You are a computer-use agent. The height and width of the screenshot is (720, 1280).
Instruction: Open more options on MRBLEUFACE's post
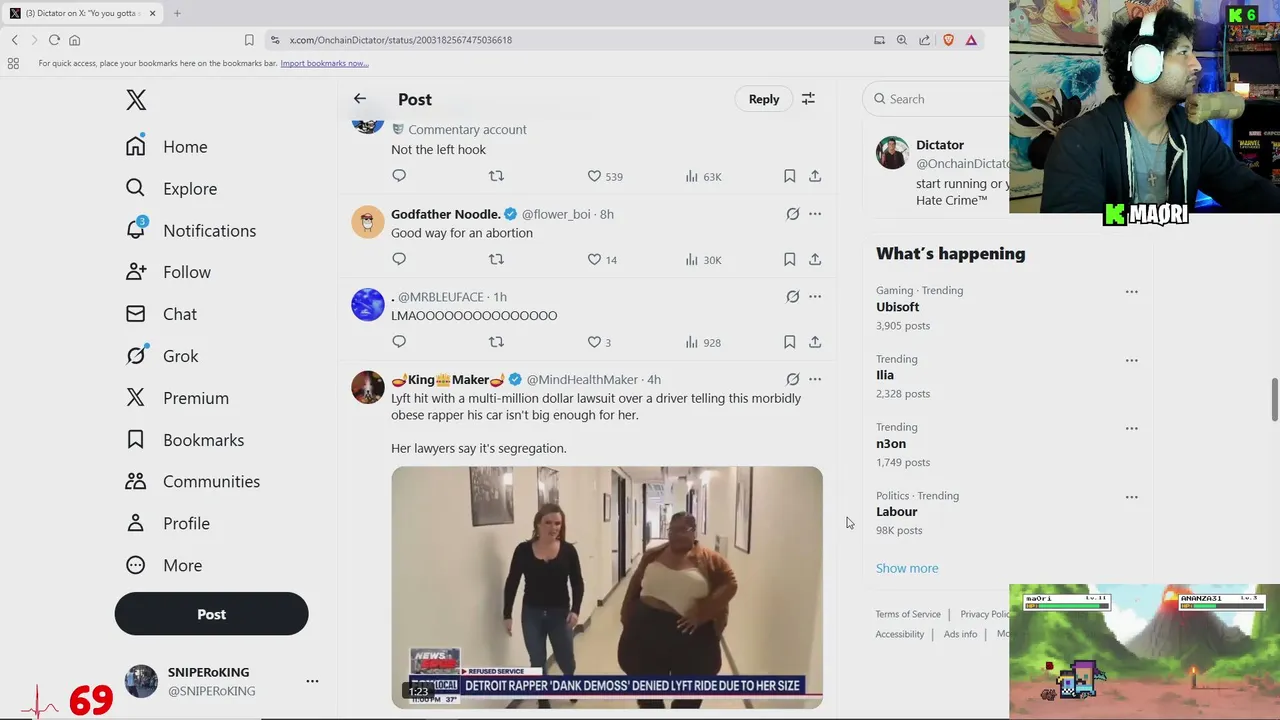click(815, 297)
